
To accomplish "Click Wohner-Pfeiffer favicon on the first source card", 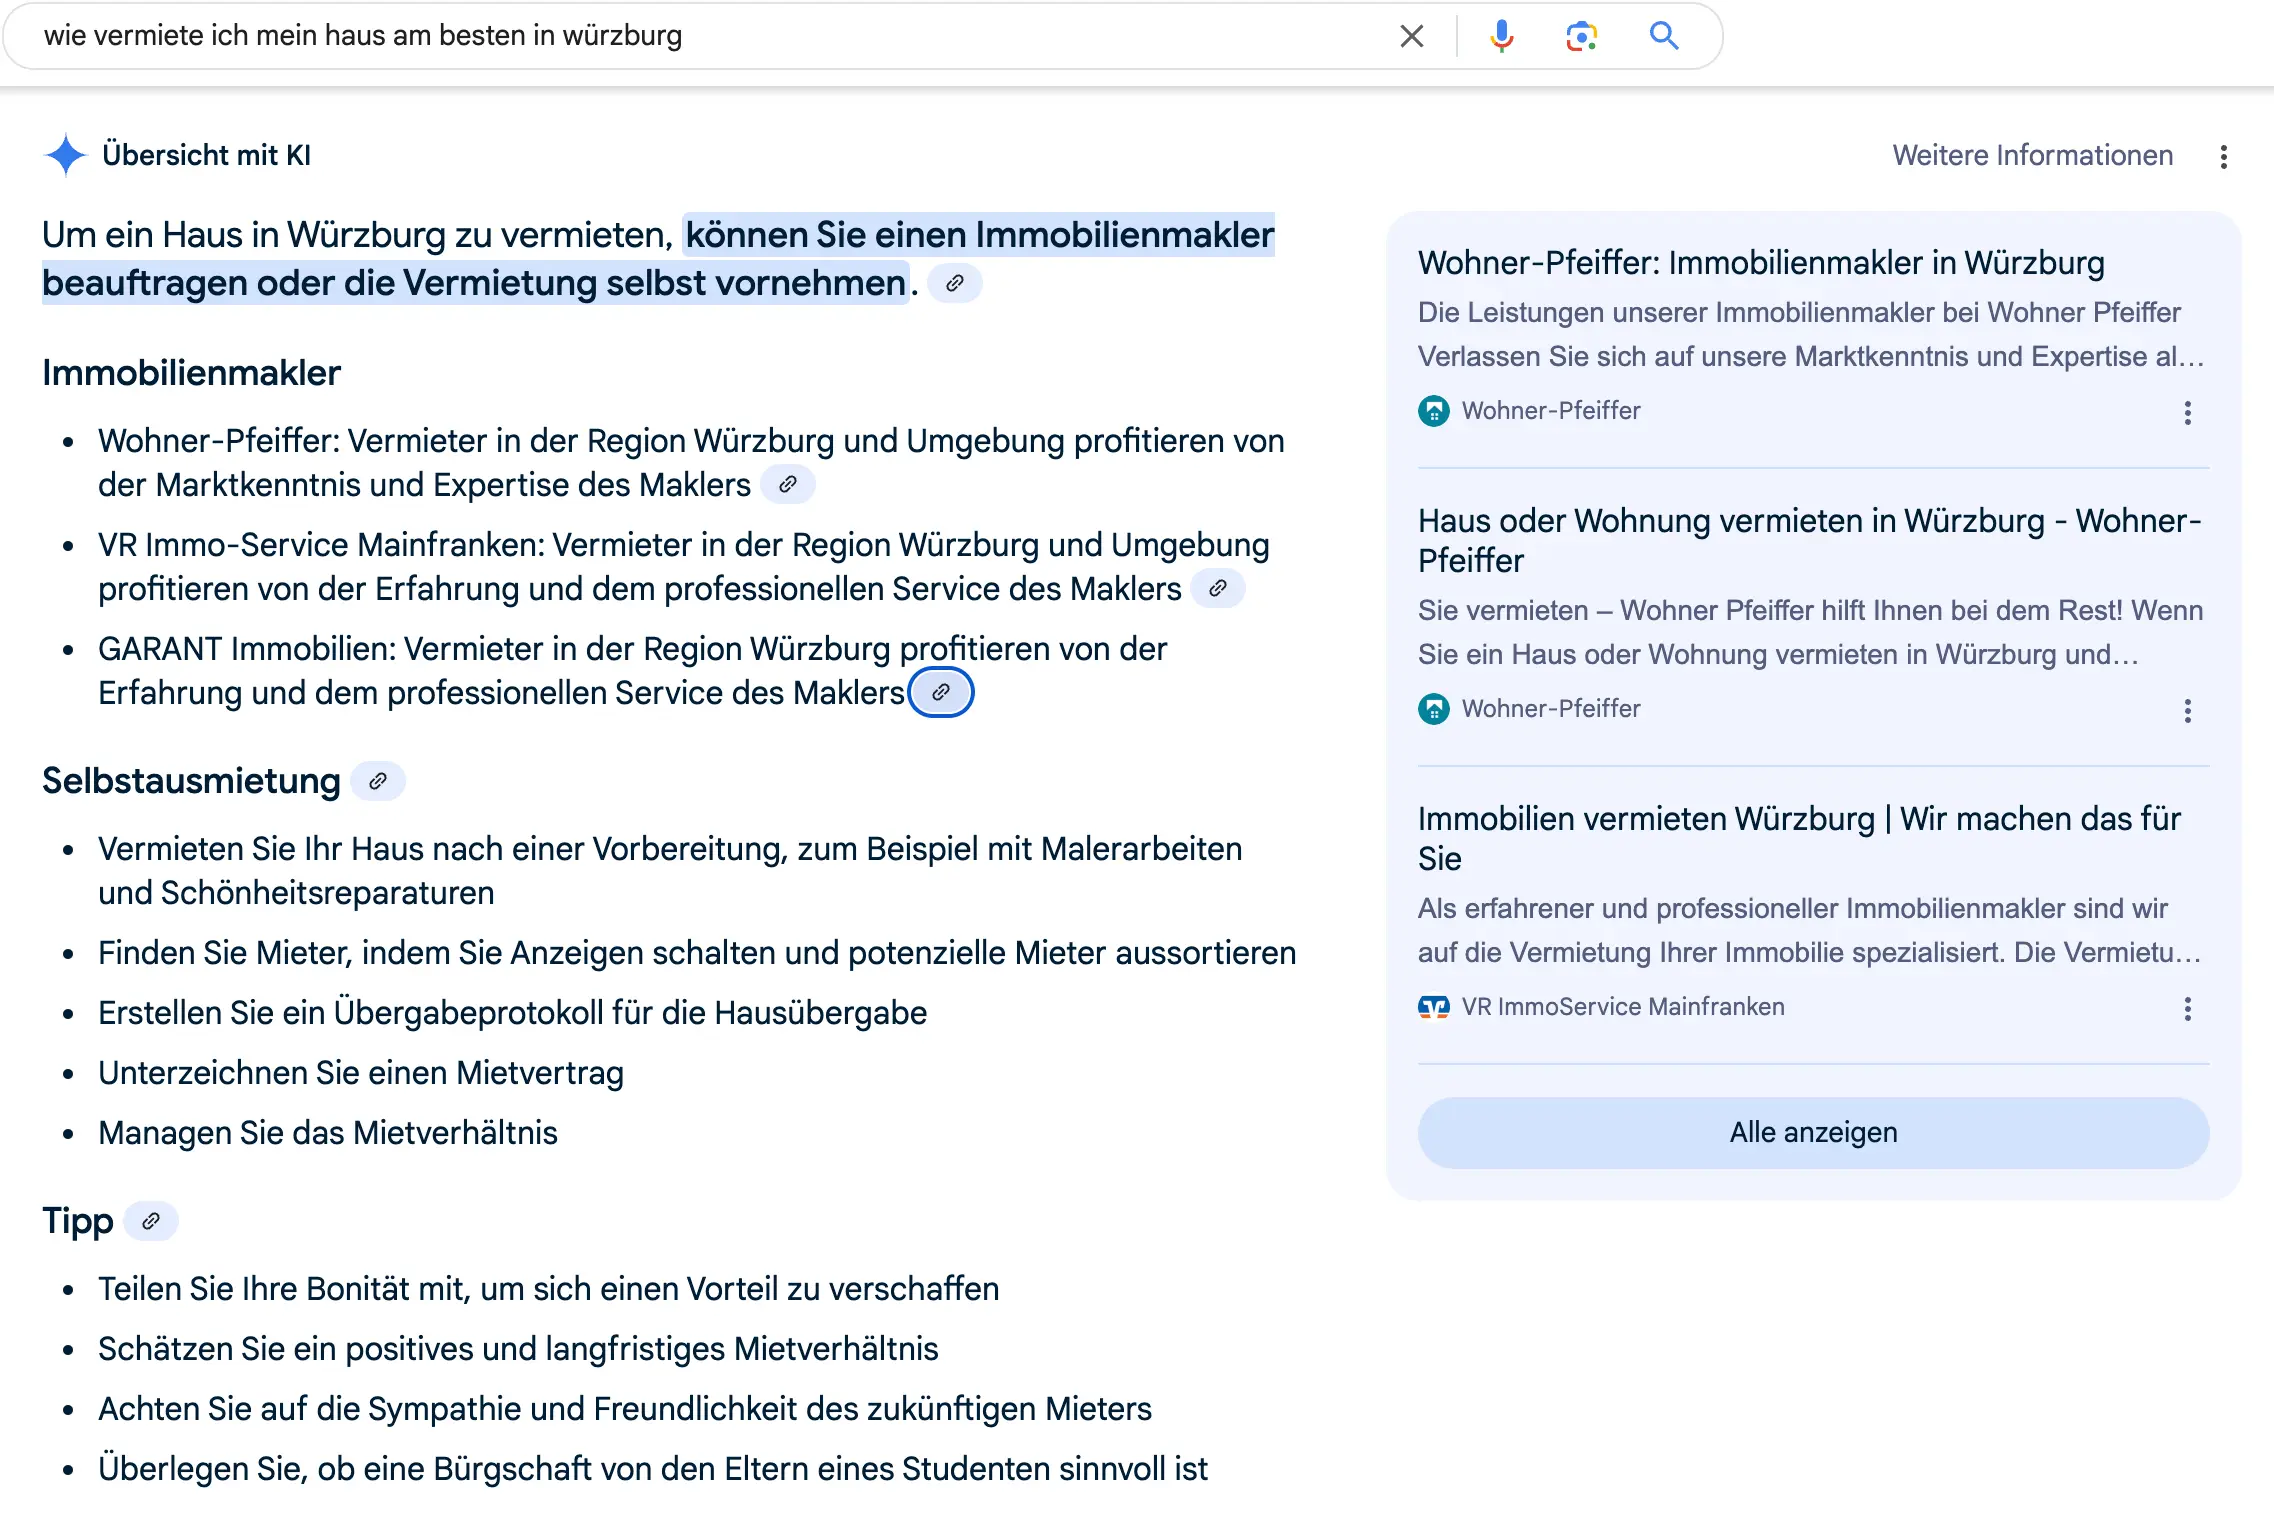I will 1434,411.
